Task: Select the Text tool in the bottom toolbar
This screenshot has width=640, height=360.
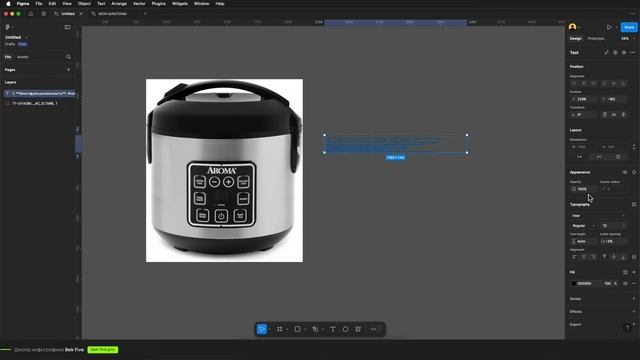Action: pos(333,329)
